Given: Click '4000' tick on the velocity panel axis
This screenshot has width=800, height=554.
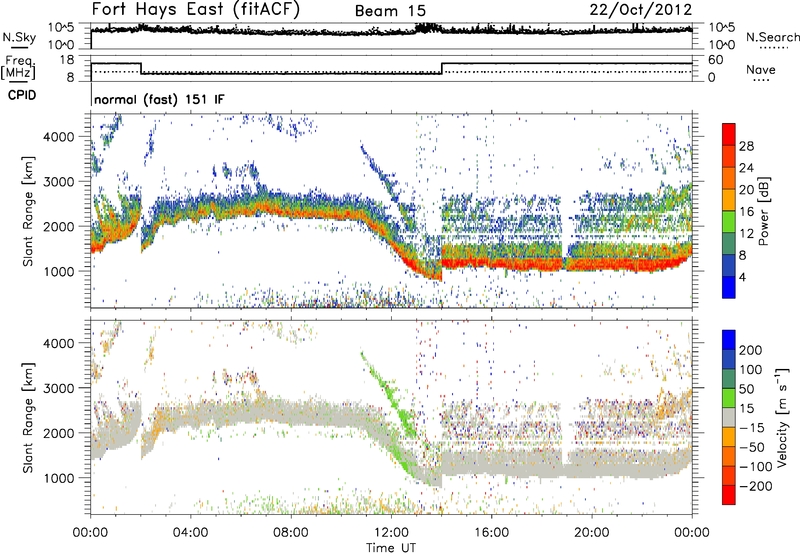Looking at the screenshot, I should [58, 343].
